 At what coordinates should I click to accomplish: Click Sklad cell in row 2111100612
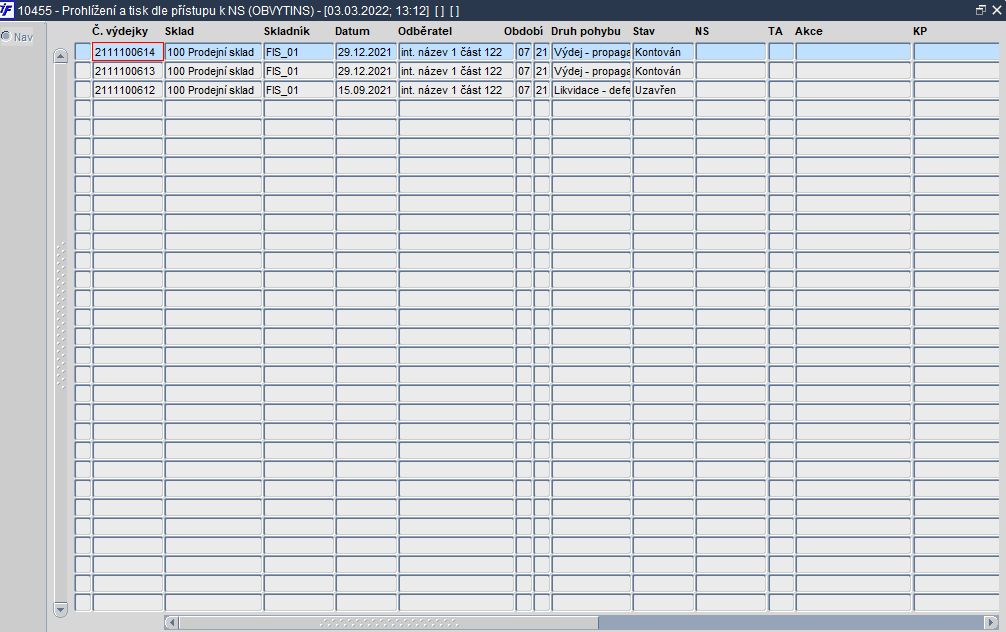pyautogui.click(x=213, y=90)
